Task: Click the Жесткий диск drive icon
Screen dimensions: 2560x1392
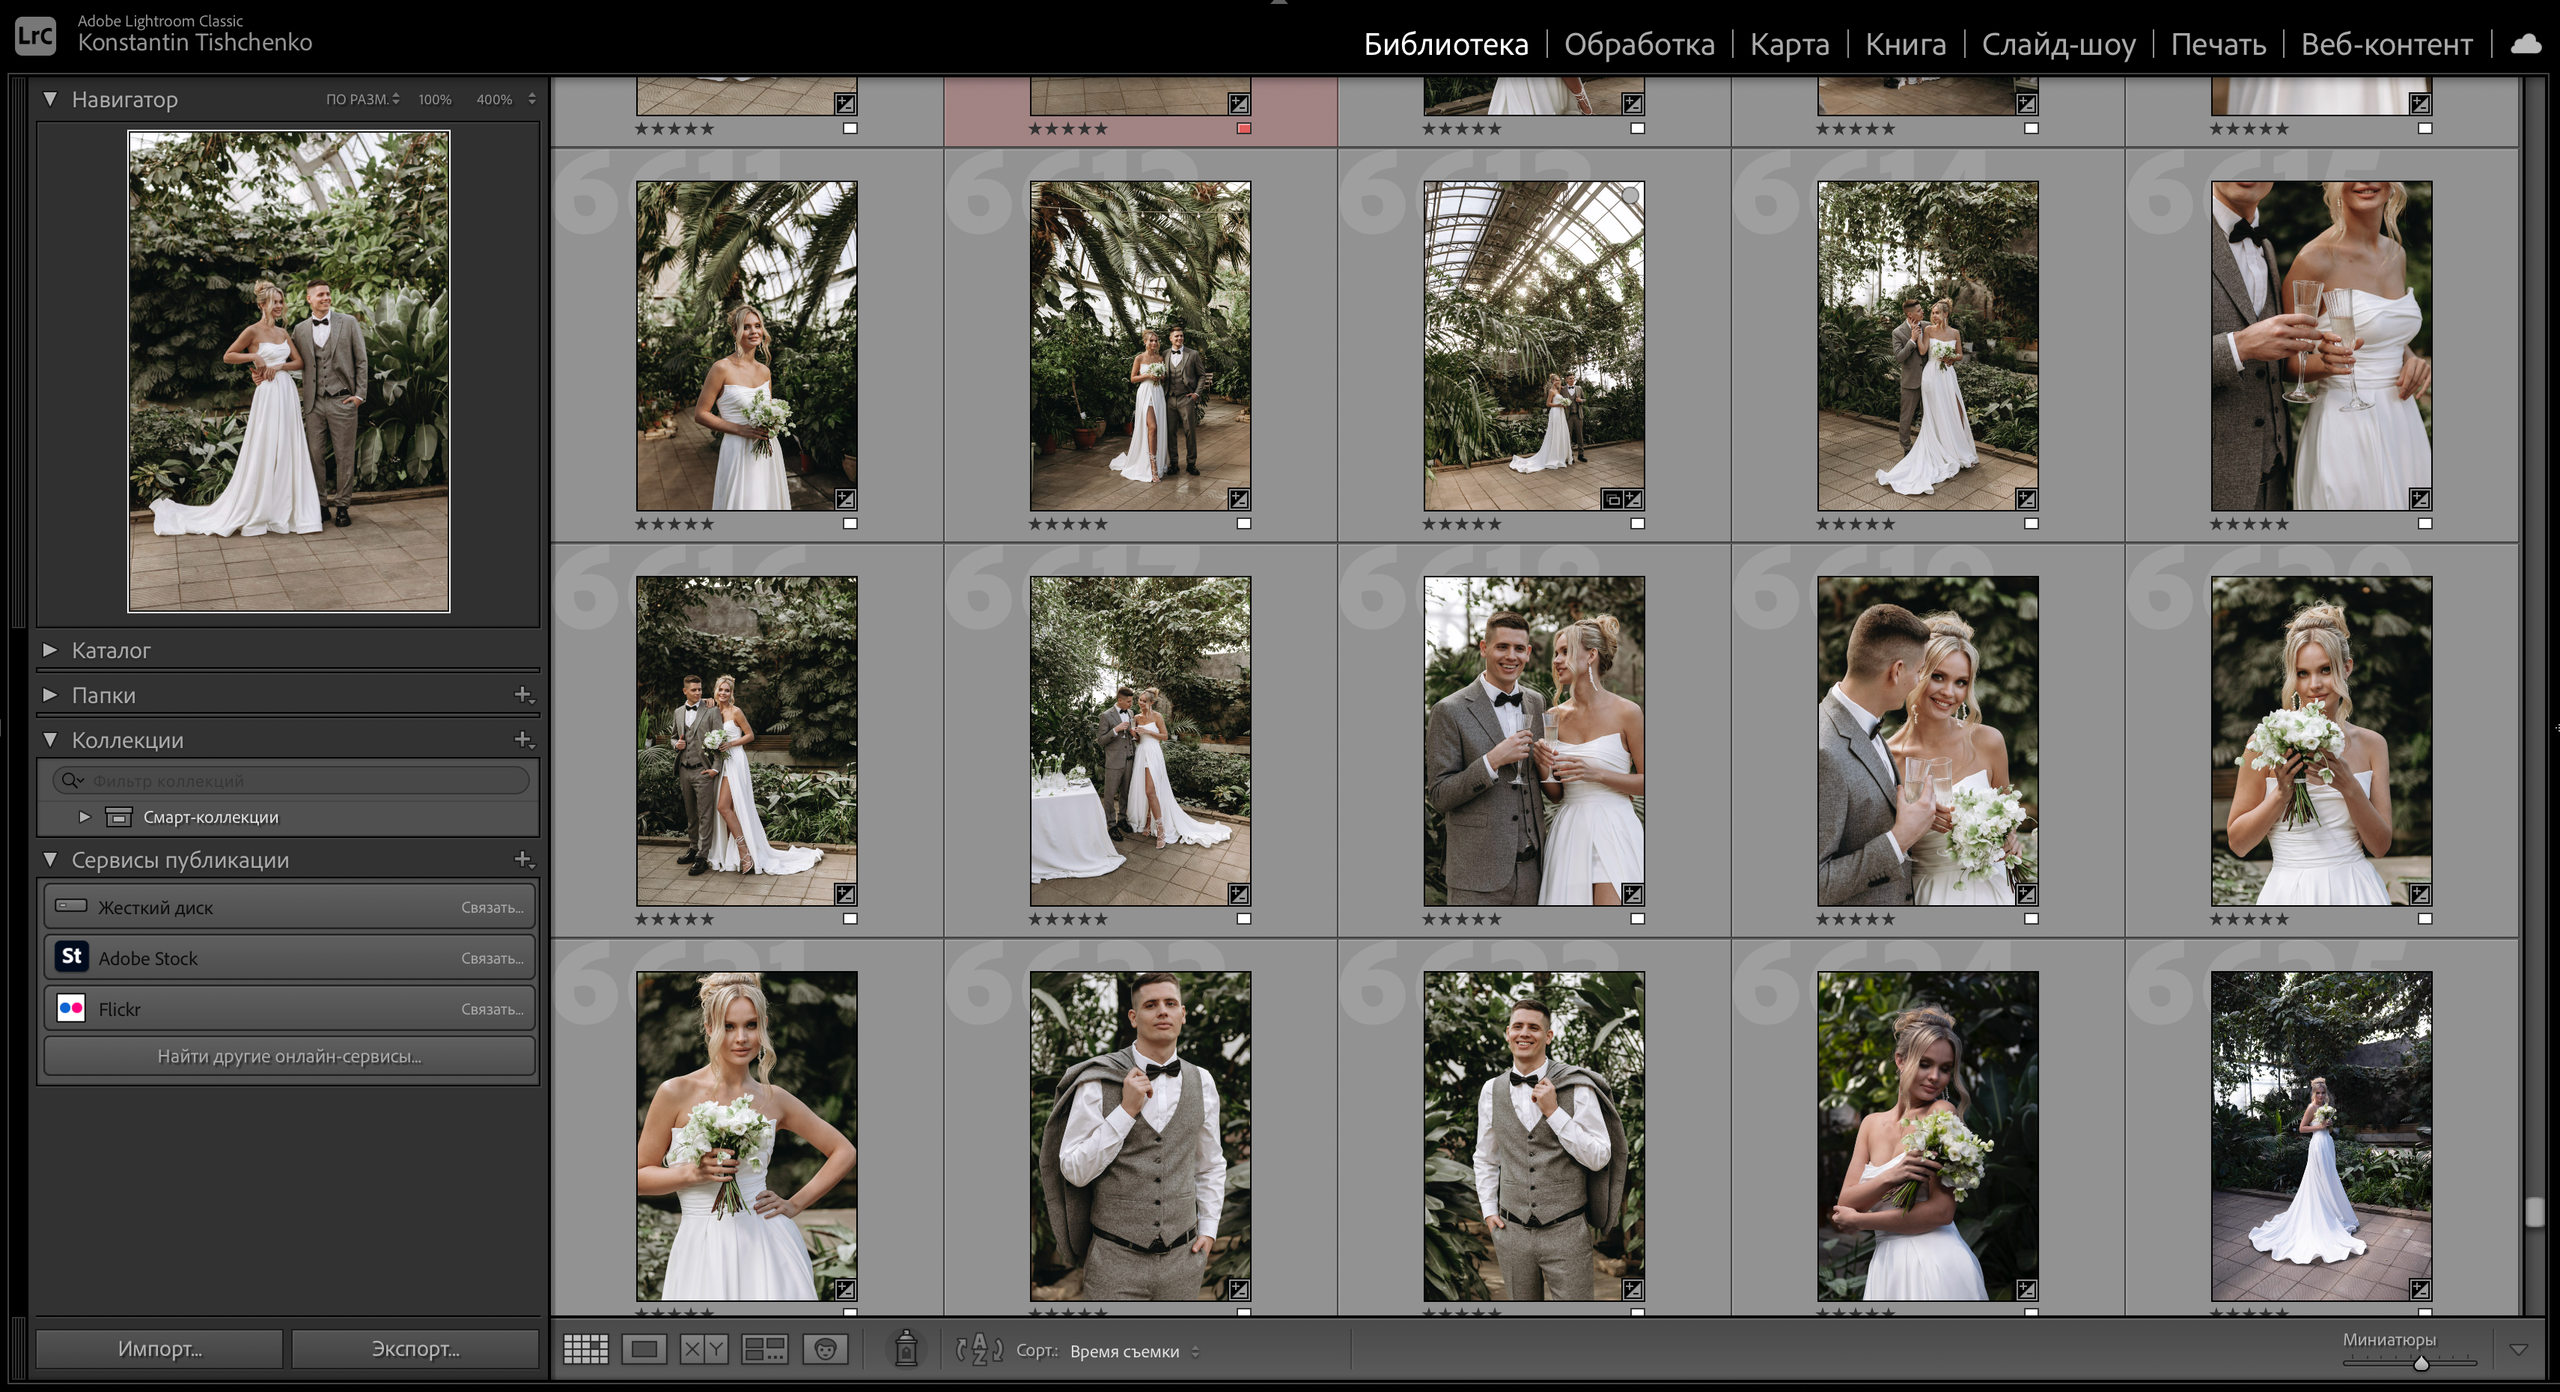Action: [x=71, y=906]
